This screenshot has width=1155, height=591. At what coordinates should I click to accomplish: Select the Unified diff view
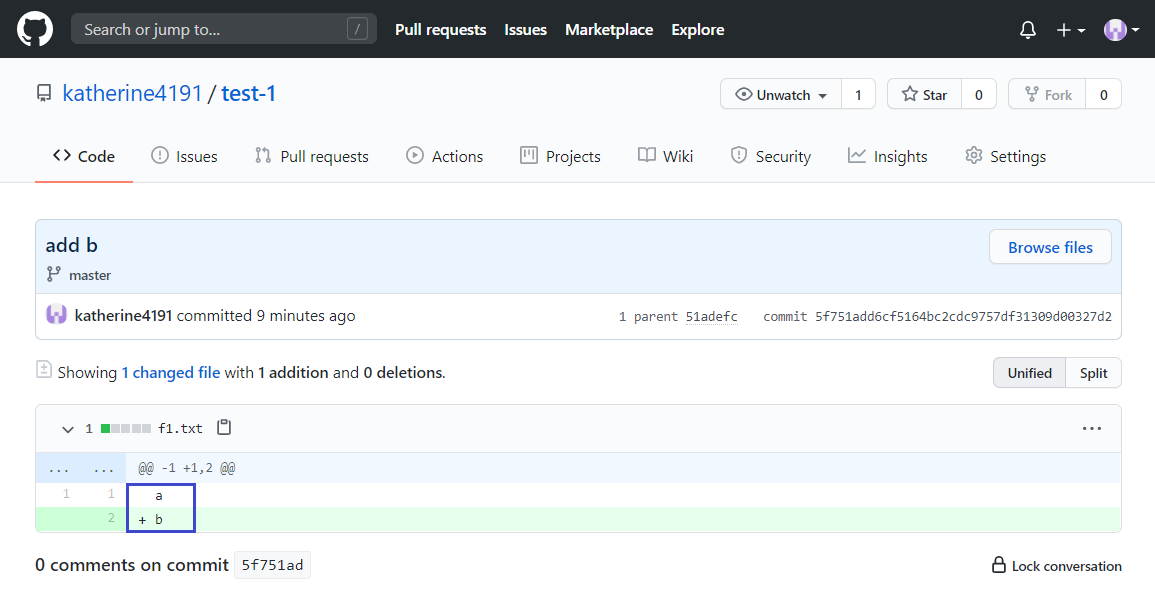click(x=1029, y=373)
